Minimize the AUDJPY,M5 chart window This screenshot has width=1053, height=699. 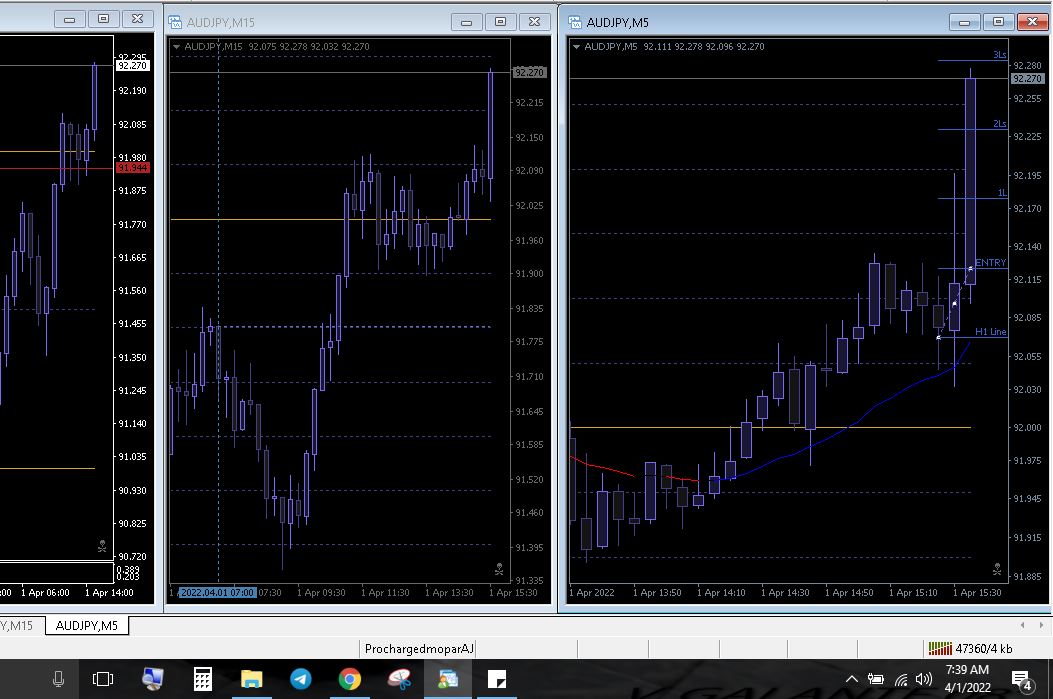pos(964,22)
